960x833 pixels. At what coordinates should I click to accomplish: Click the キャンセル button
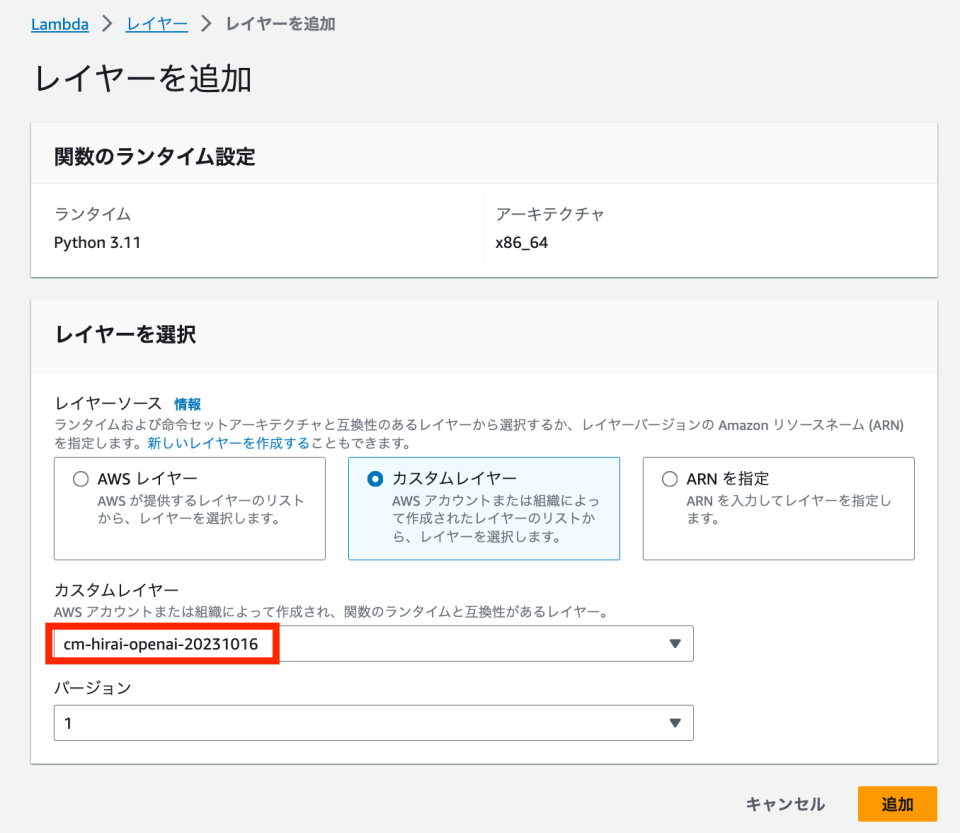pos(785,804)
